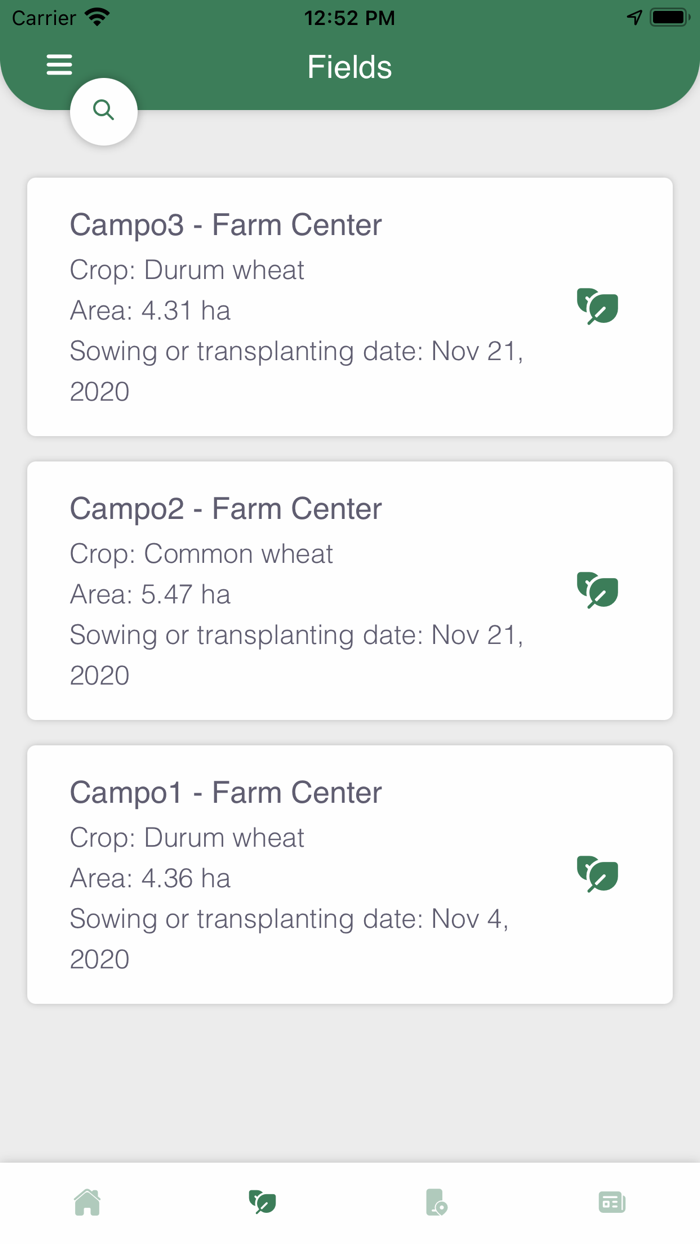Select the Fields leaf tab in bottom bar

click(262, 1201)
